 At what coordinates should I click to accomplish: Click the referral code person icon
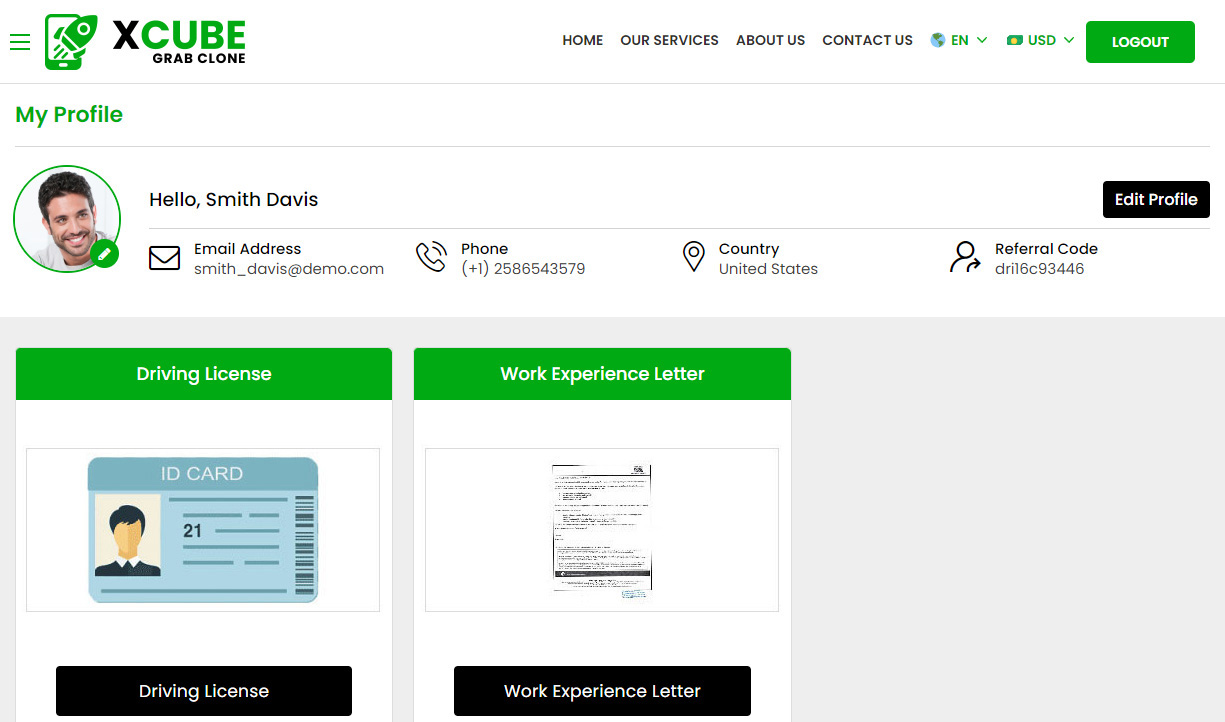[x=965, y=257]
